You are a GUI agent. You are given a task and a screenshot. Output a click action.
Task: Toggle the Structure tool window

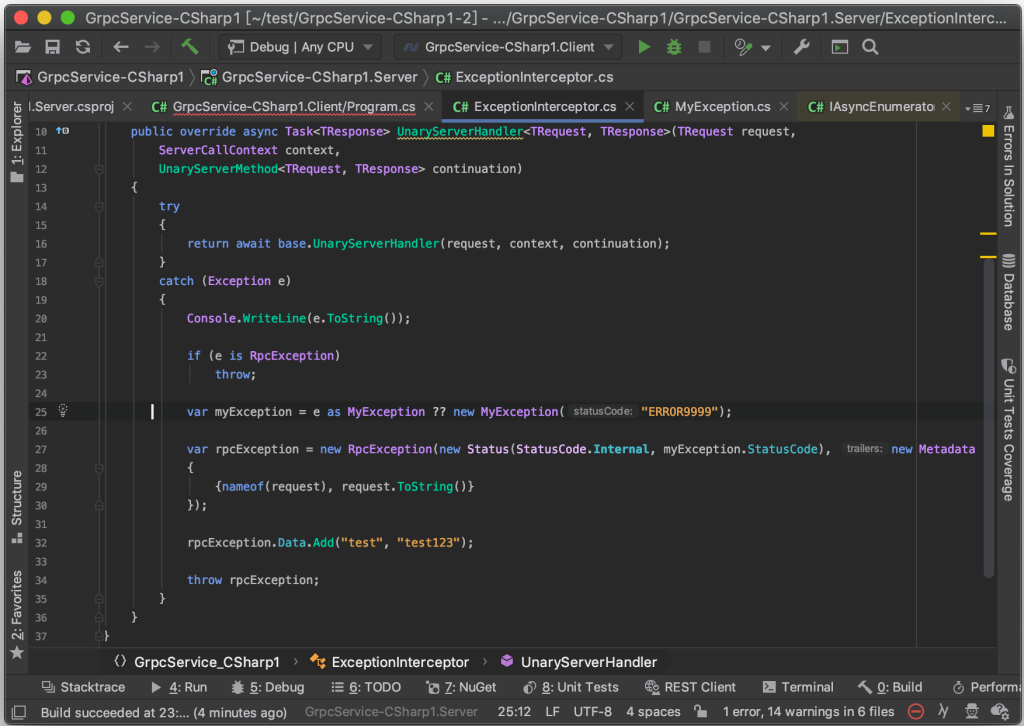coord(16,507)
